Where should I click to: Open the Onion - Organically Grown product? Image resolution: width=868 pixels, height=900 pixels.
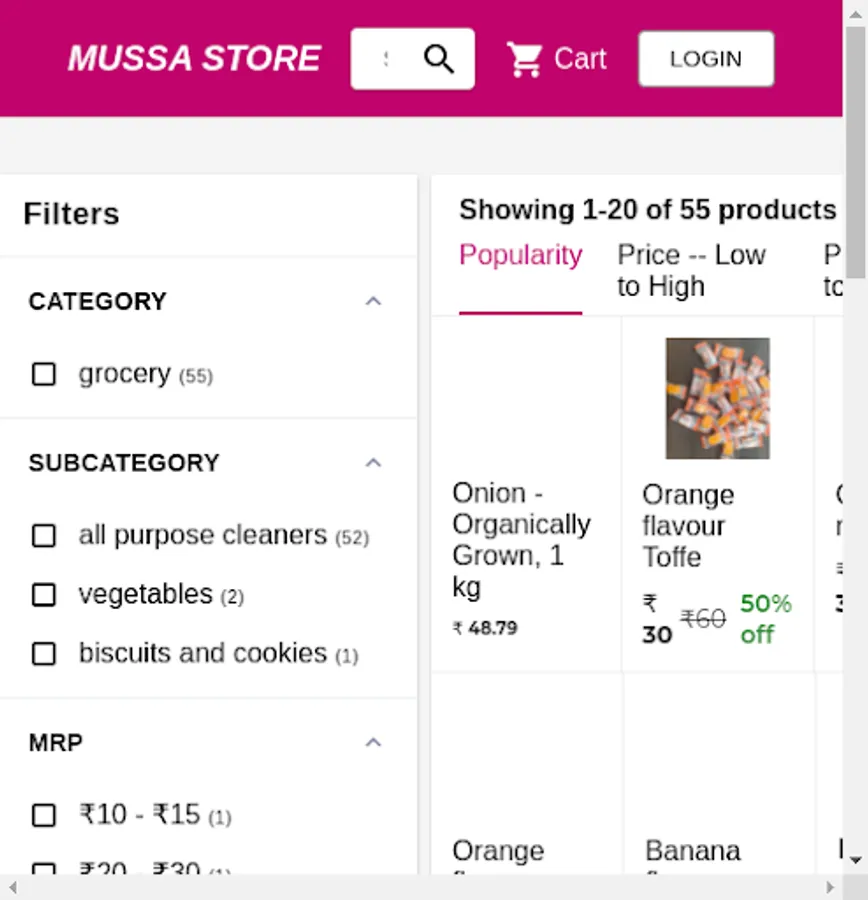521,539
